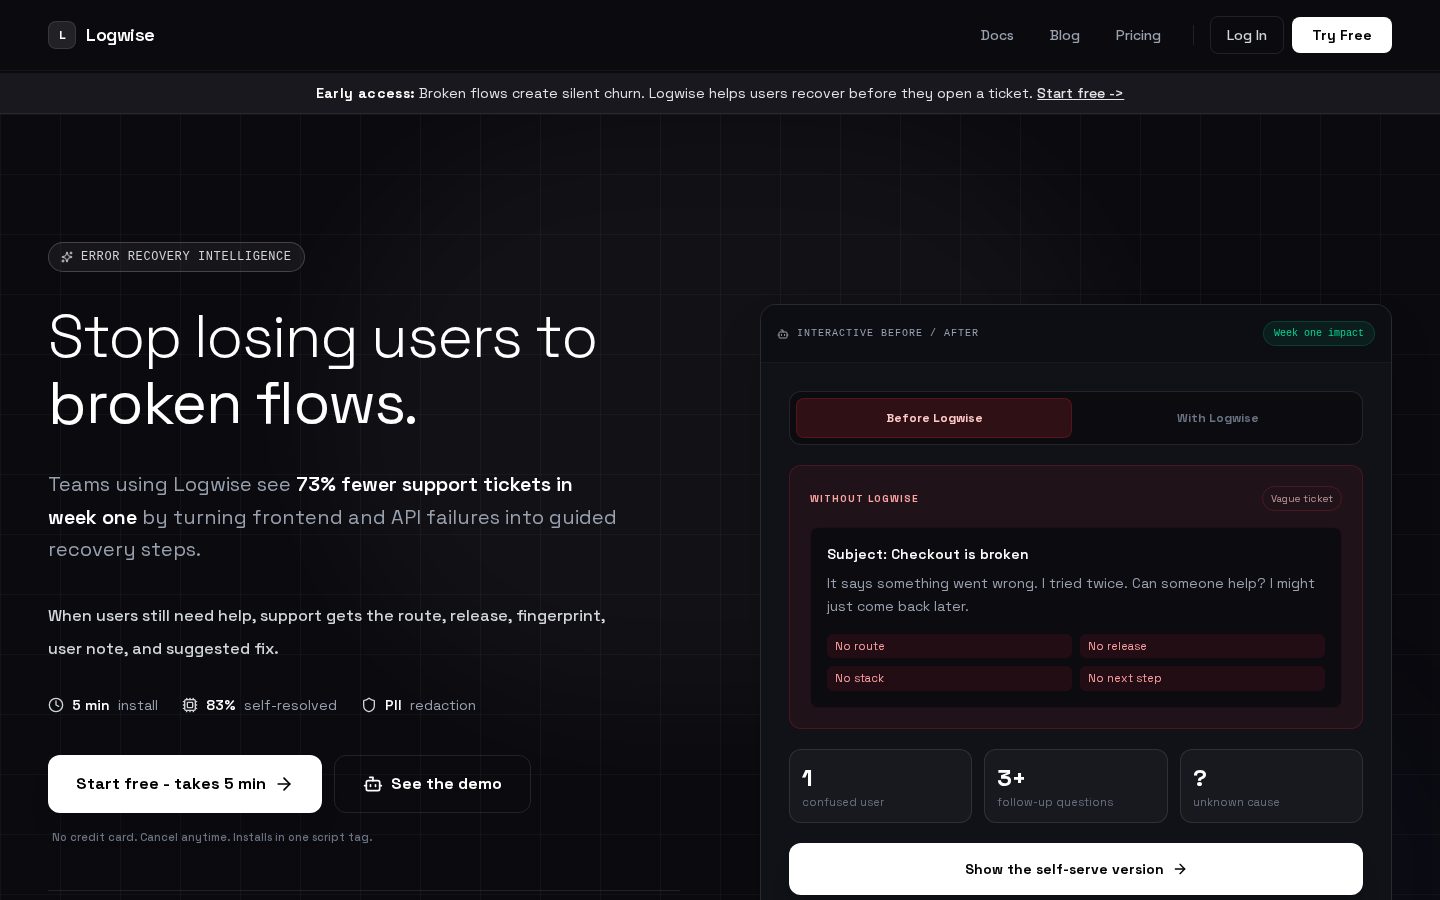1440x900 pixels.
Task: Click the unknown cause stat card
Action: pos(1271,786)
